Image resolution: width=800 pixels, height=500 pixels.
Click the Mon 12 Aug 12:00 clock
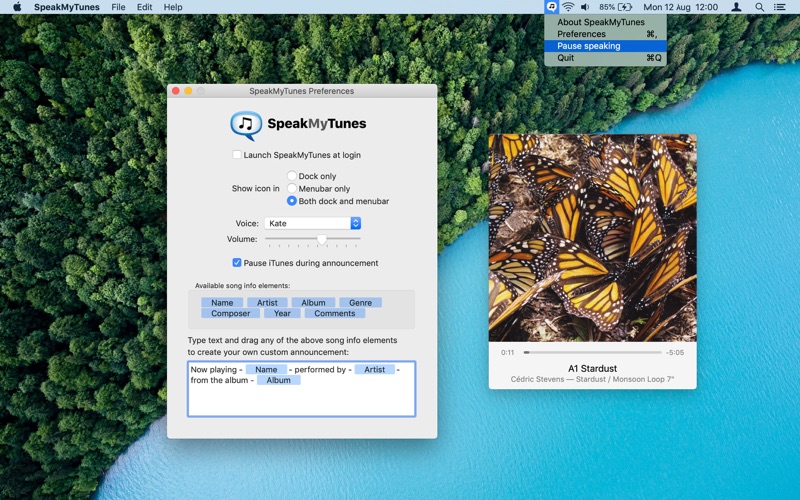point(680,7)
